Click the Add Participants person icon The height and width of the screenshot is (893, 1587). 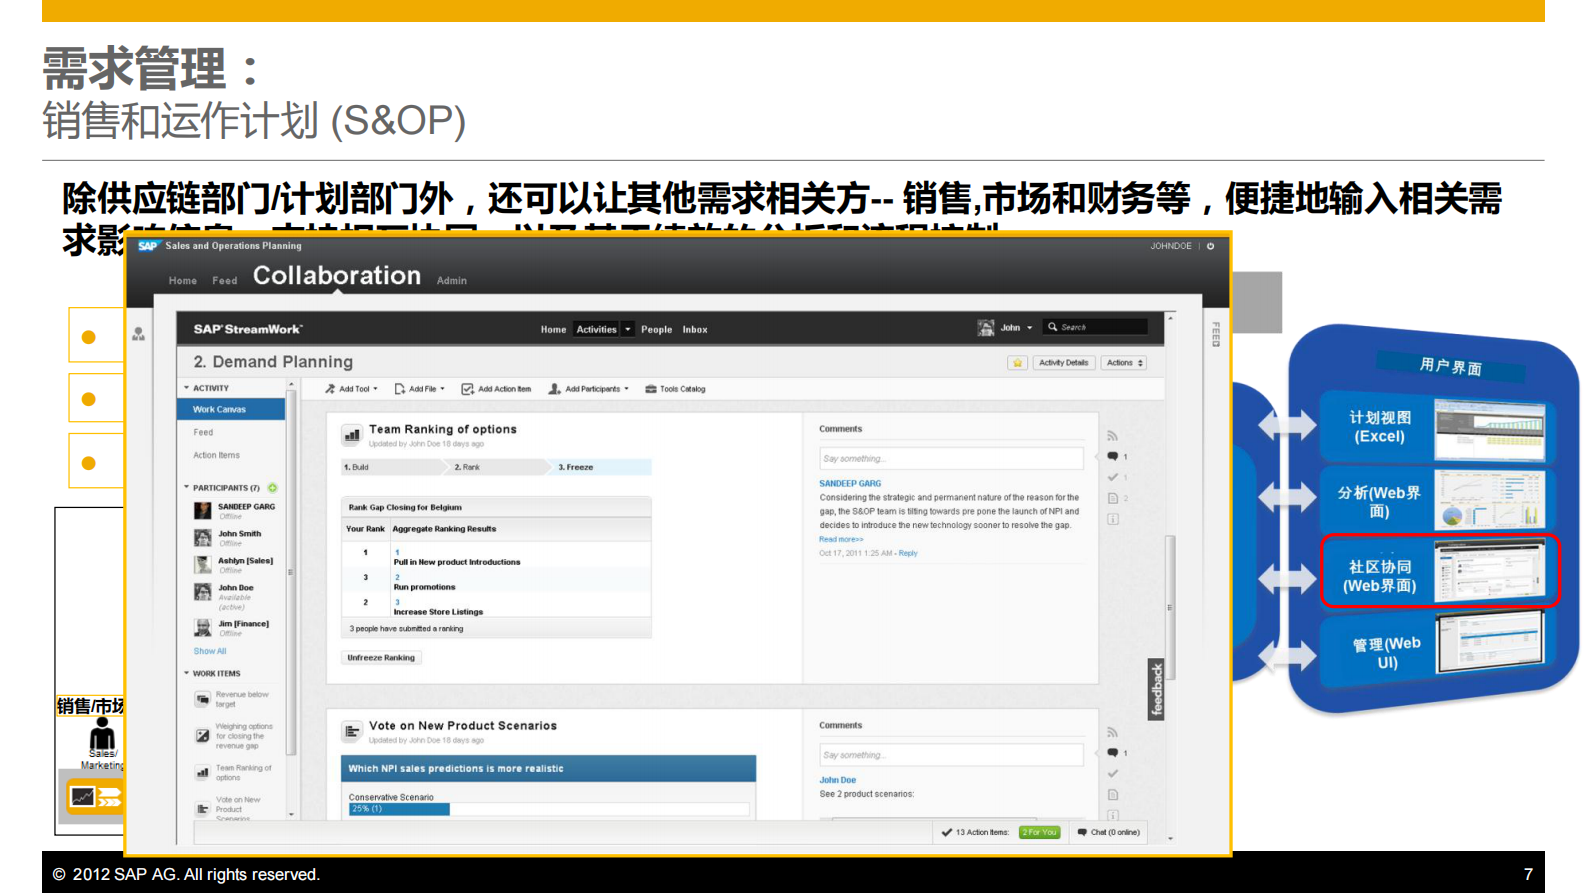pos(554,389)
